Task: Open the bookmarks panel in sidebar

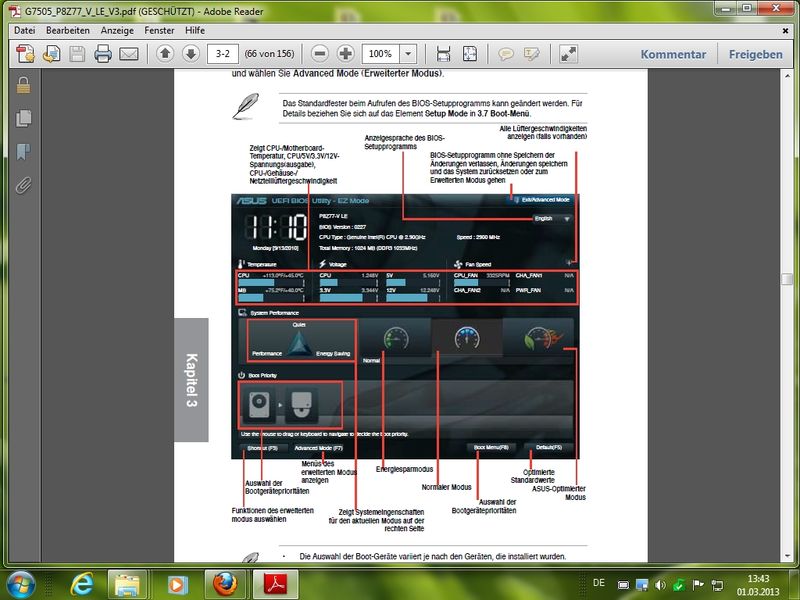Action: click(24, 152)
